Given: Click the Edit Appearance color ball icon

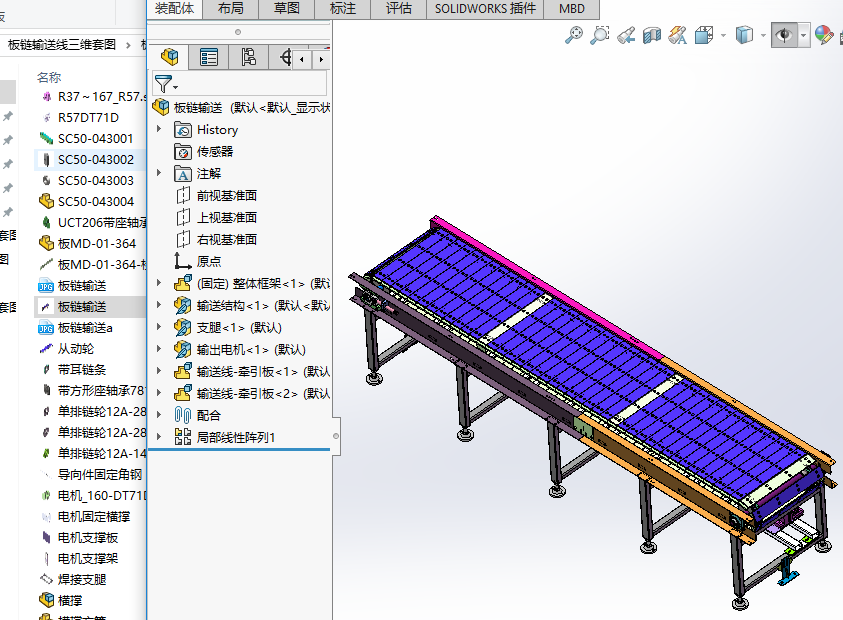Looking at the screenshot, I should [823, 36].
